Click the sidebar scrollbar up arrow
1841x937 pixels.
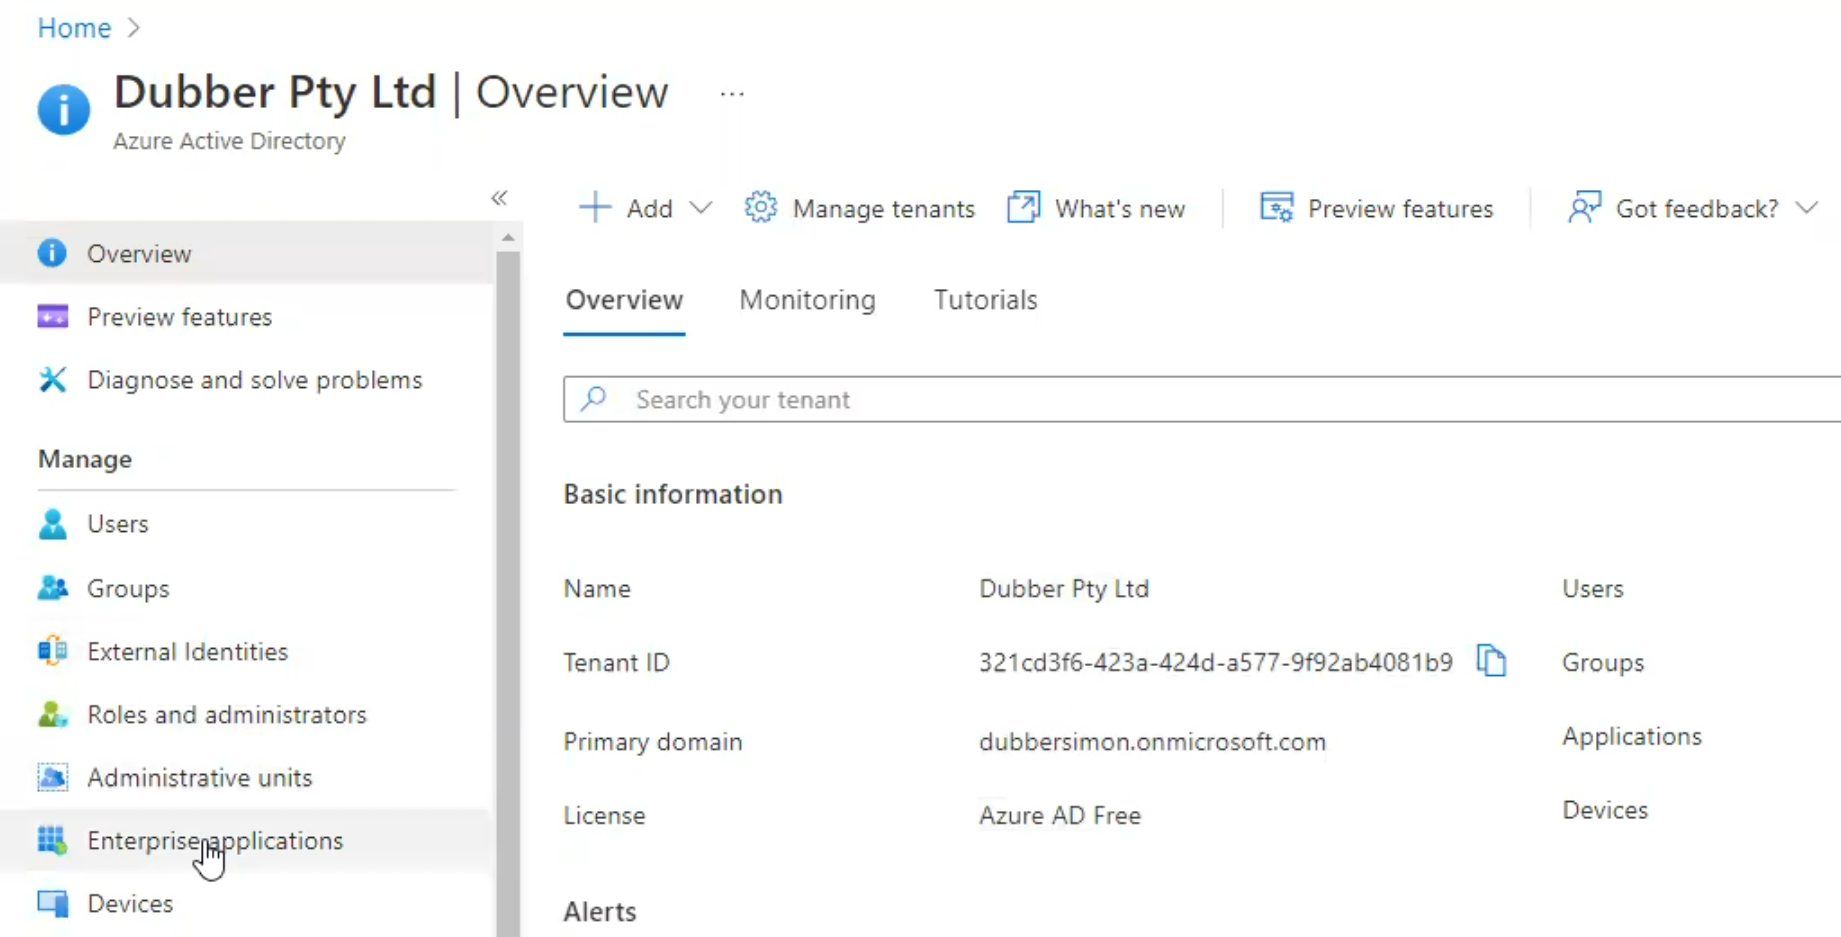coord(508,238)
